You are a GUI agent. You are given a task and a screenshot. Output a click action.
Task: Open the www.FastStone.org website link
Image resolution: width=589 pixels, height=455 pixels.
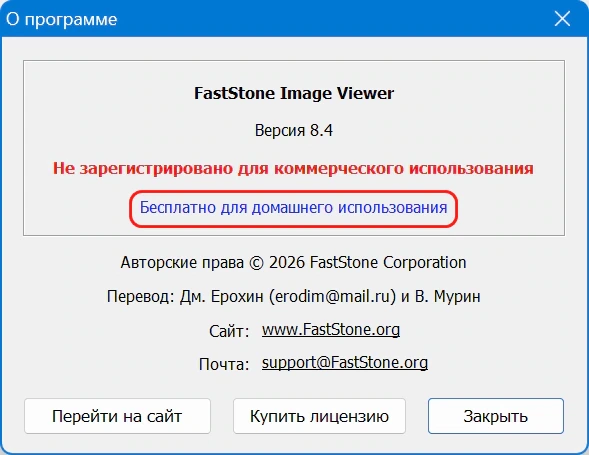[x=331, y=330]
